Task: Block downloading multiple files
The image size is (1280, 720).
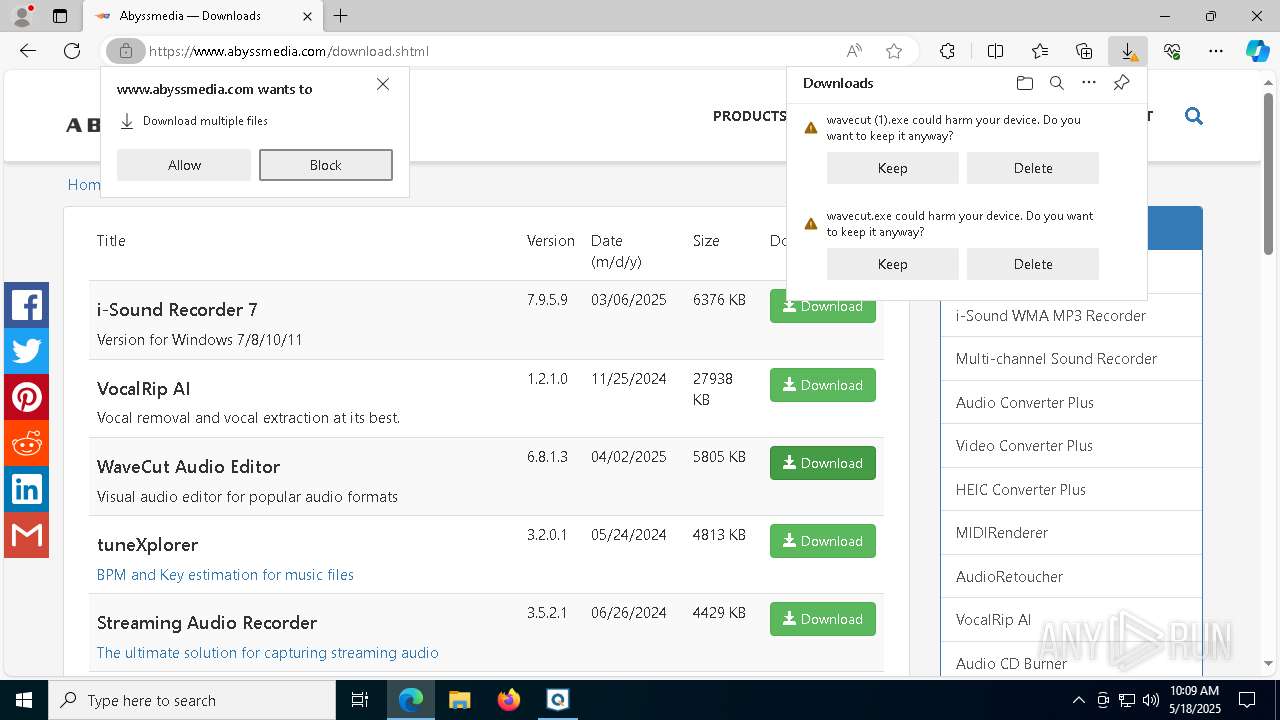Action: pos(326,165)
